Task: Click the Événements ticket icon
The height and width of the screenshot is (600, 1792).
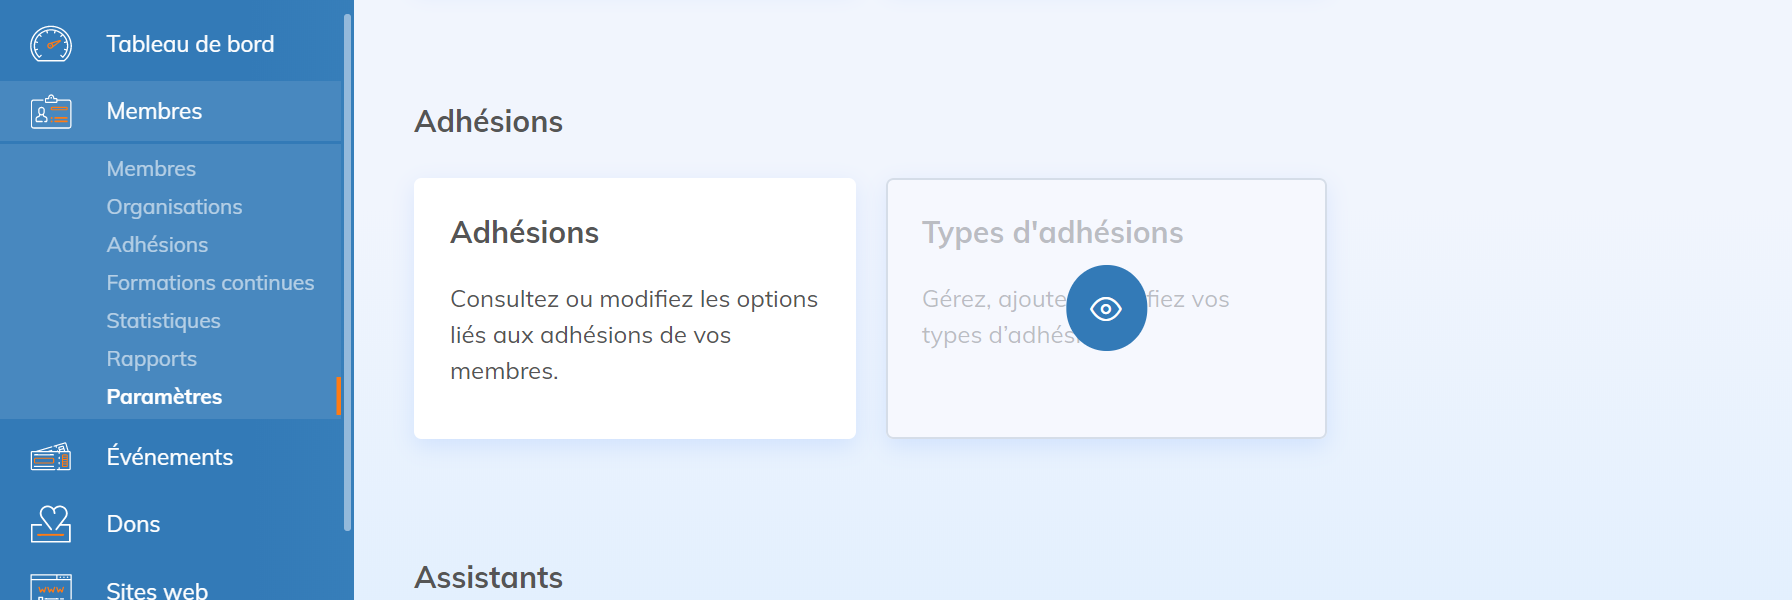Action: tap(51, 457)
